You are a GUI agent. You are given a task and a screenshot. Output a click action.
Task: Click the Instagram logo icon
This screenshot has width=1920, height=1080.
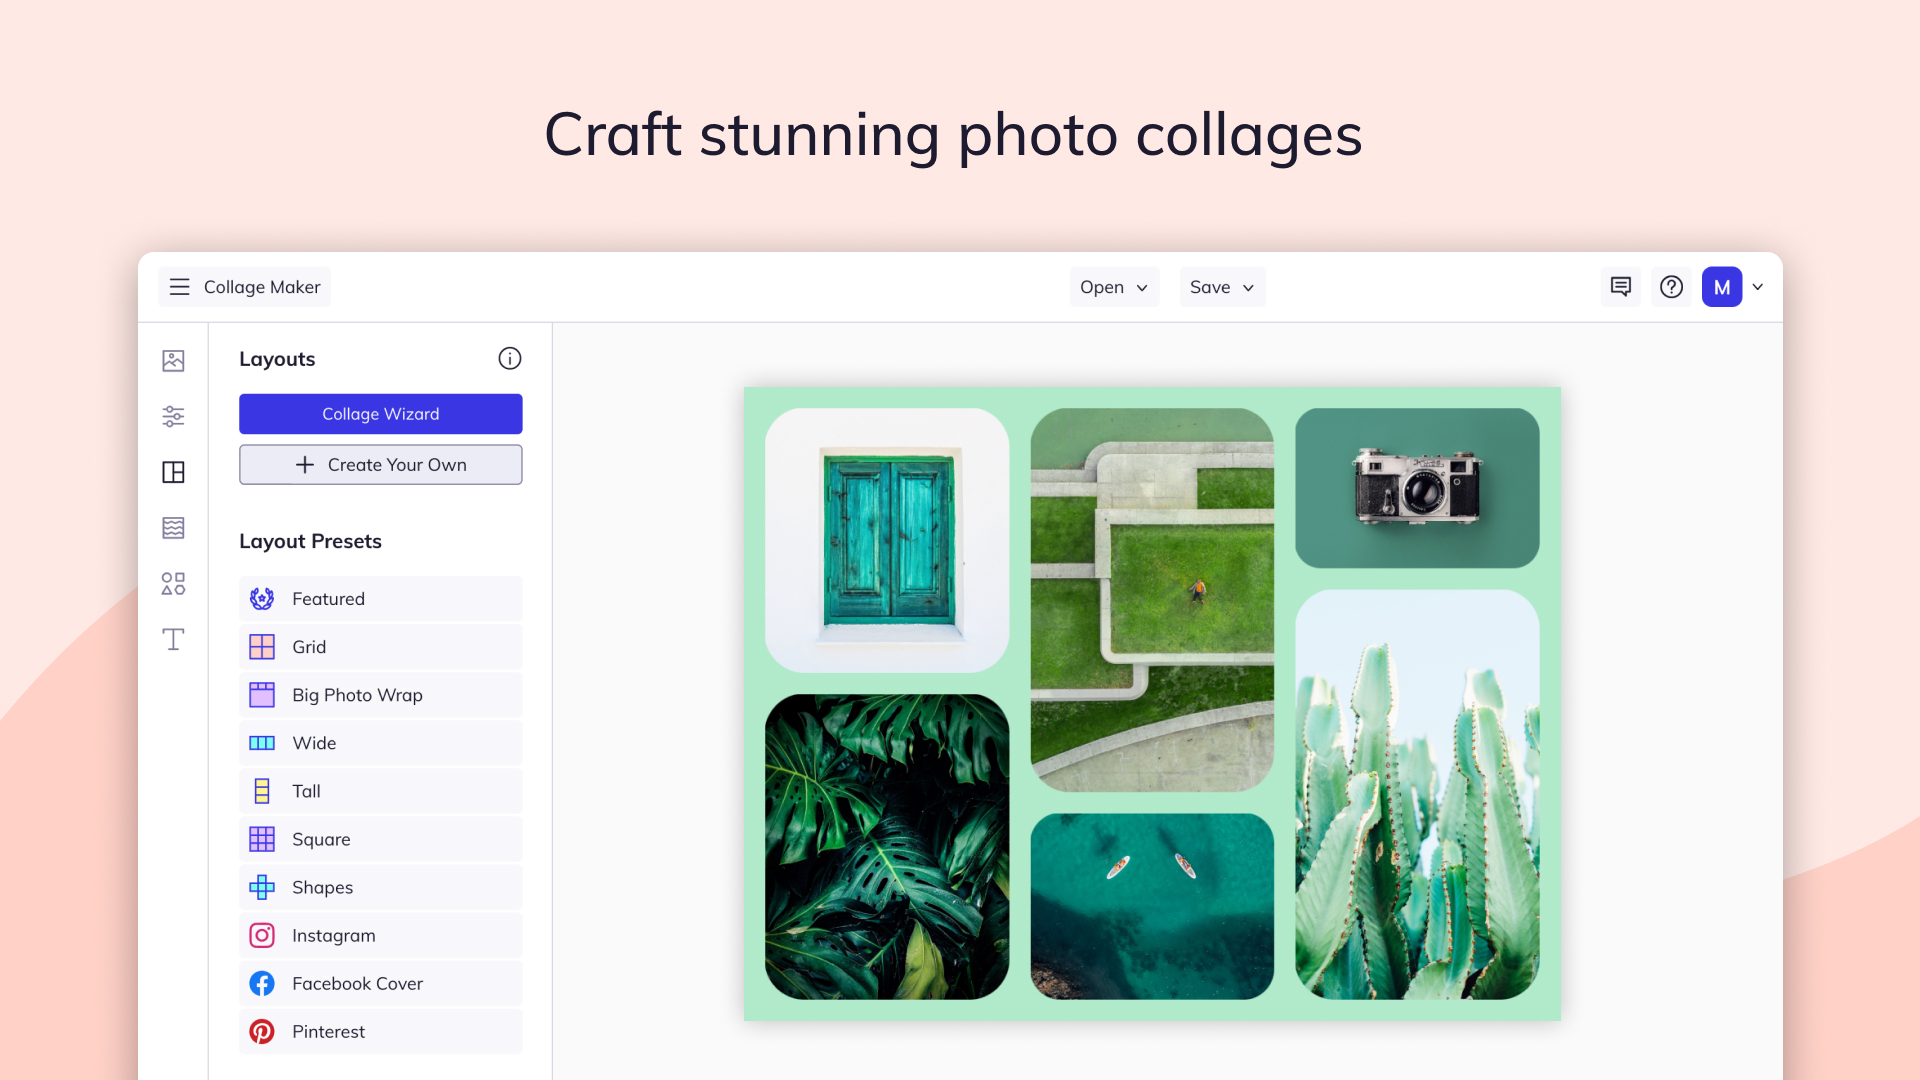pos(262,935)
